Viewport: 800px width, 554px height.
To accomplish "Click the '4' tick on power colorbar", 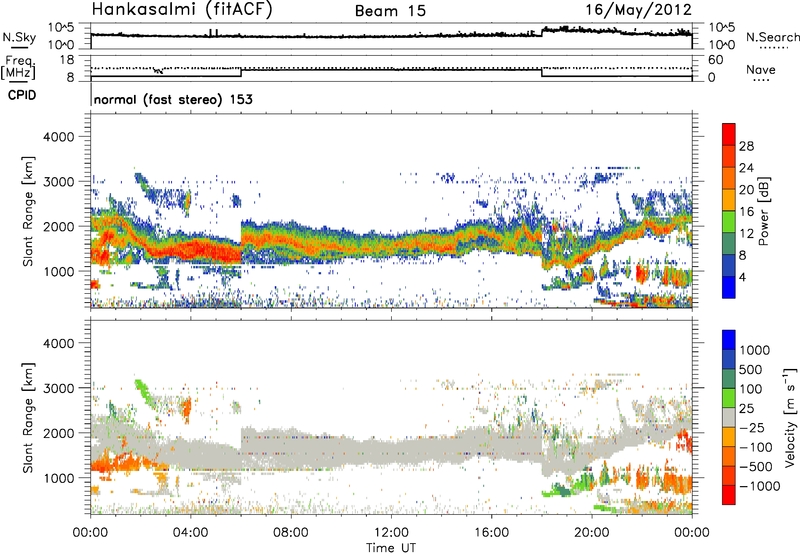I will 743,277.
